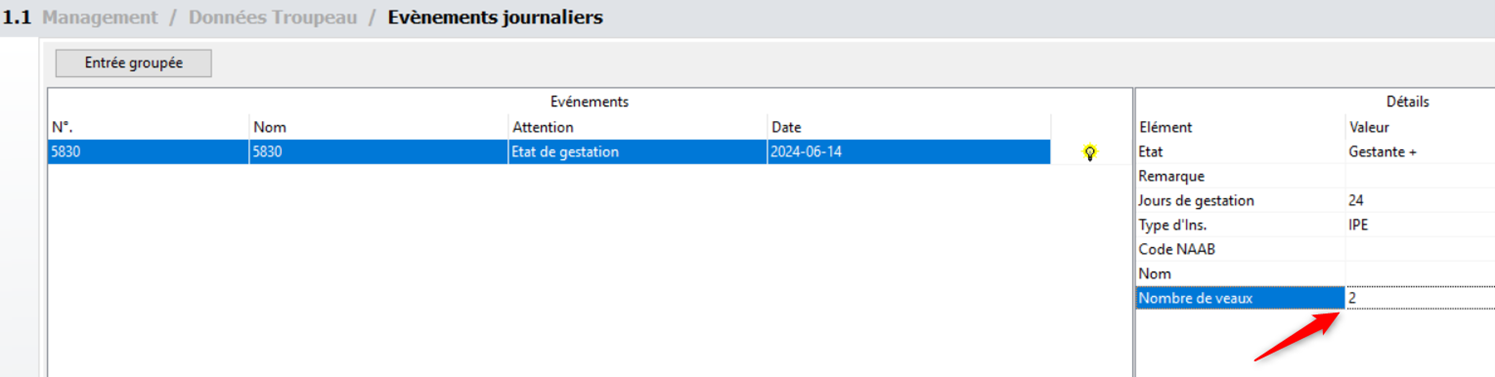
Task: Click the empty Code NAAB value field
Action: [x=1420, y=249]
